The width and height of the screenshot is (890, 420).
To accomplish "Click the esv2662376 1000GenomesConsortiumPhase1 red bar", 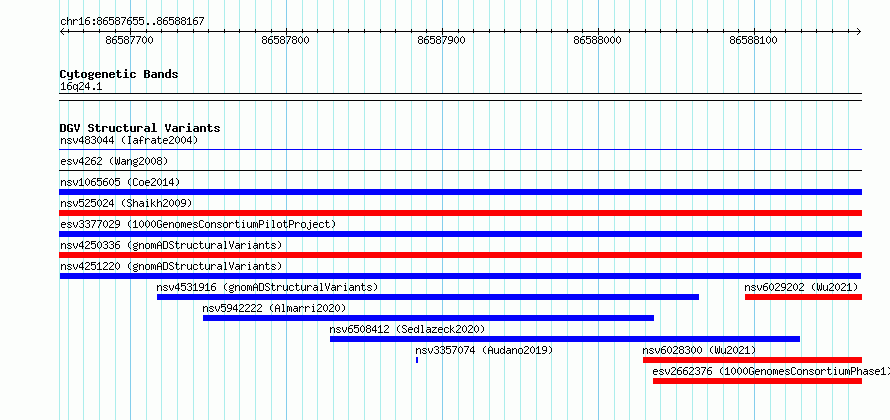I will pyautogui.click(x=757, y=381).
